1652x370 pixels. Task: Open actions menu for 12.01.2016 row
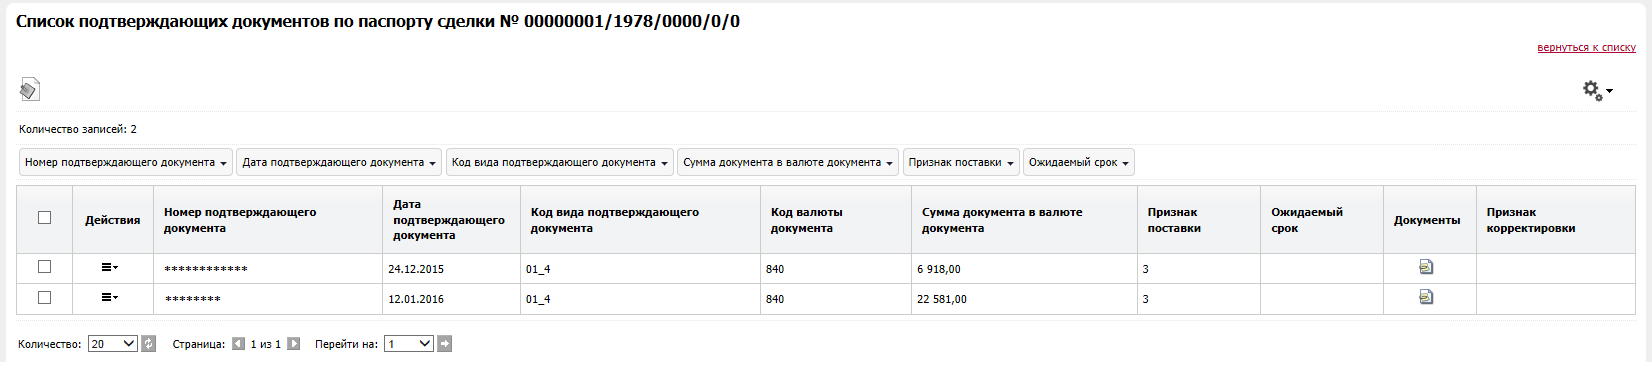click(109, 298)
